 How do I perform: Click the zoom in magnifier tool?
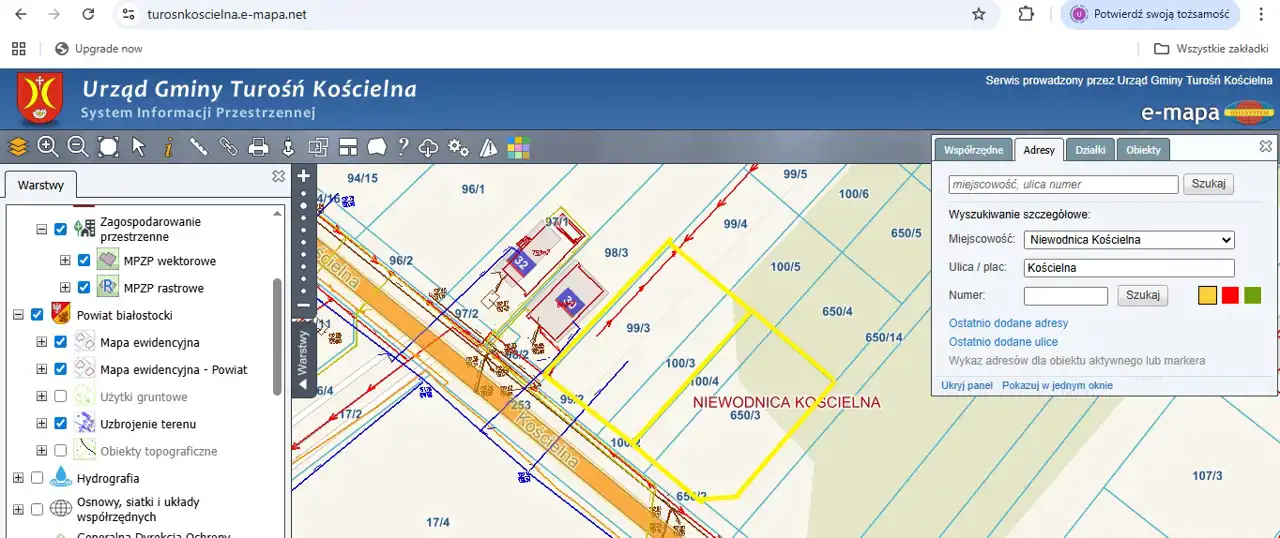click(x=48, y=147)
